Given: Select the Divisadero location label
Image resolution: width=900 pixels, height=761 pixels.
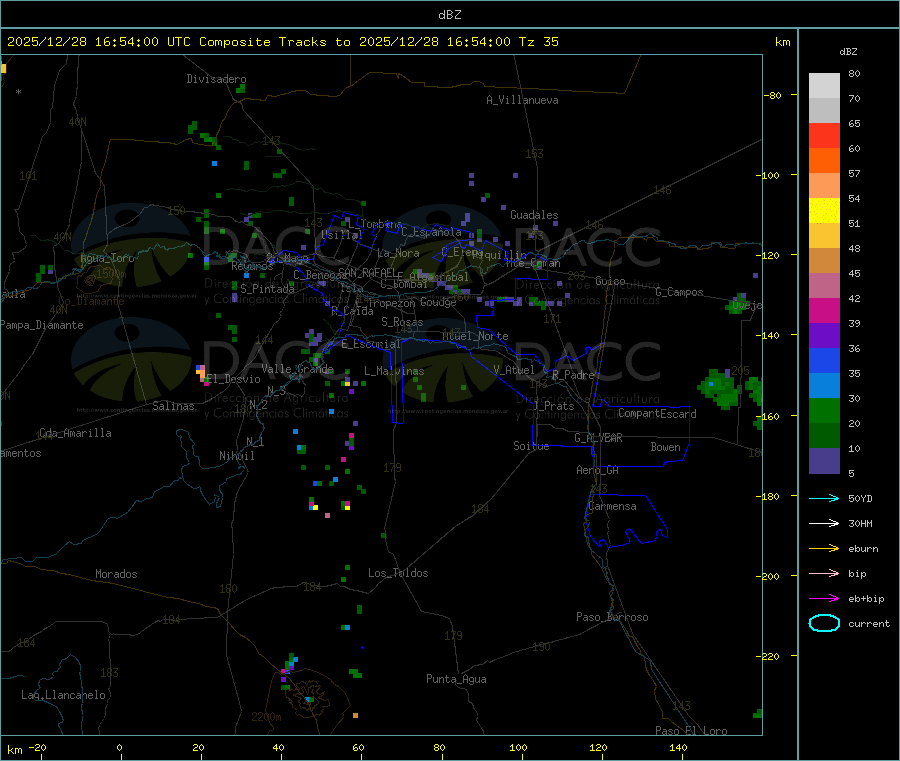Looking at the screenshot, I should click(x=216, y=79).
